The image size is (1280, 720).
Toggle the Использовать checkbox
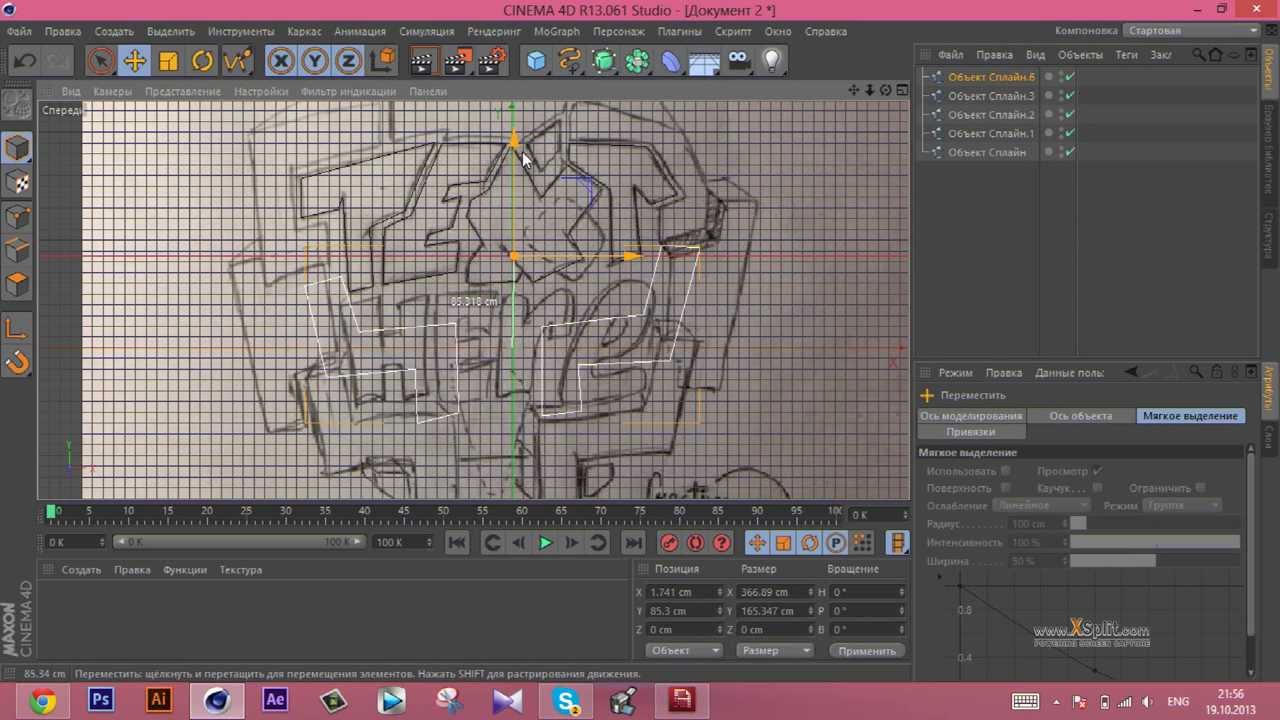(x=1005, y=471)
